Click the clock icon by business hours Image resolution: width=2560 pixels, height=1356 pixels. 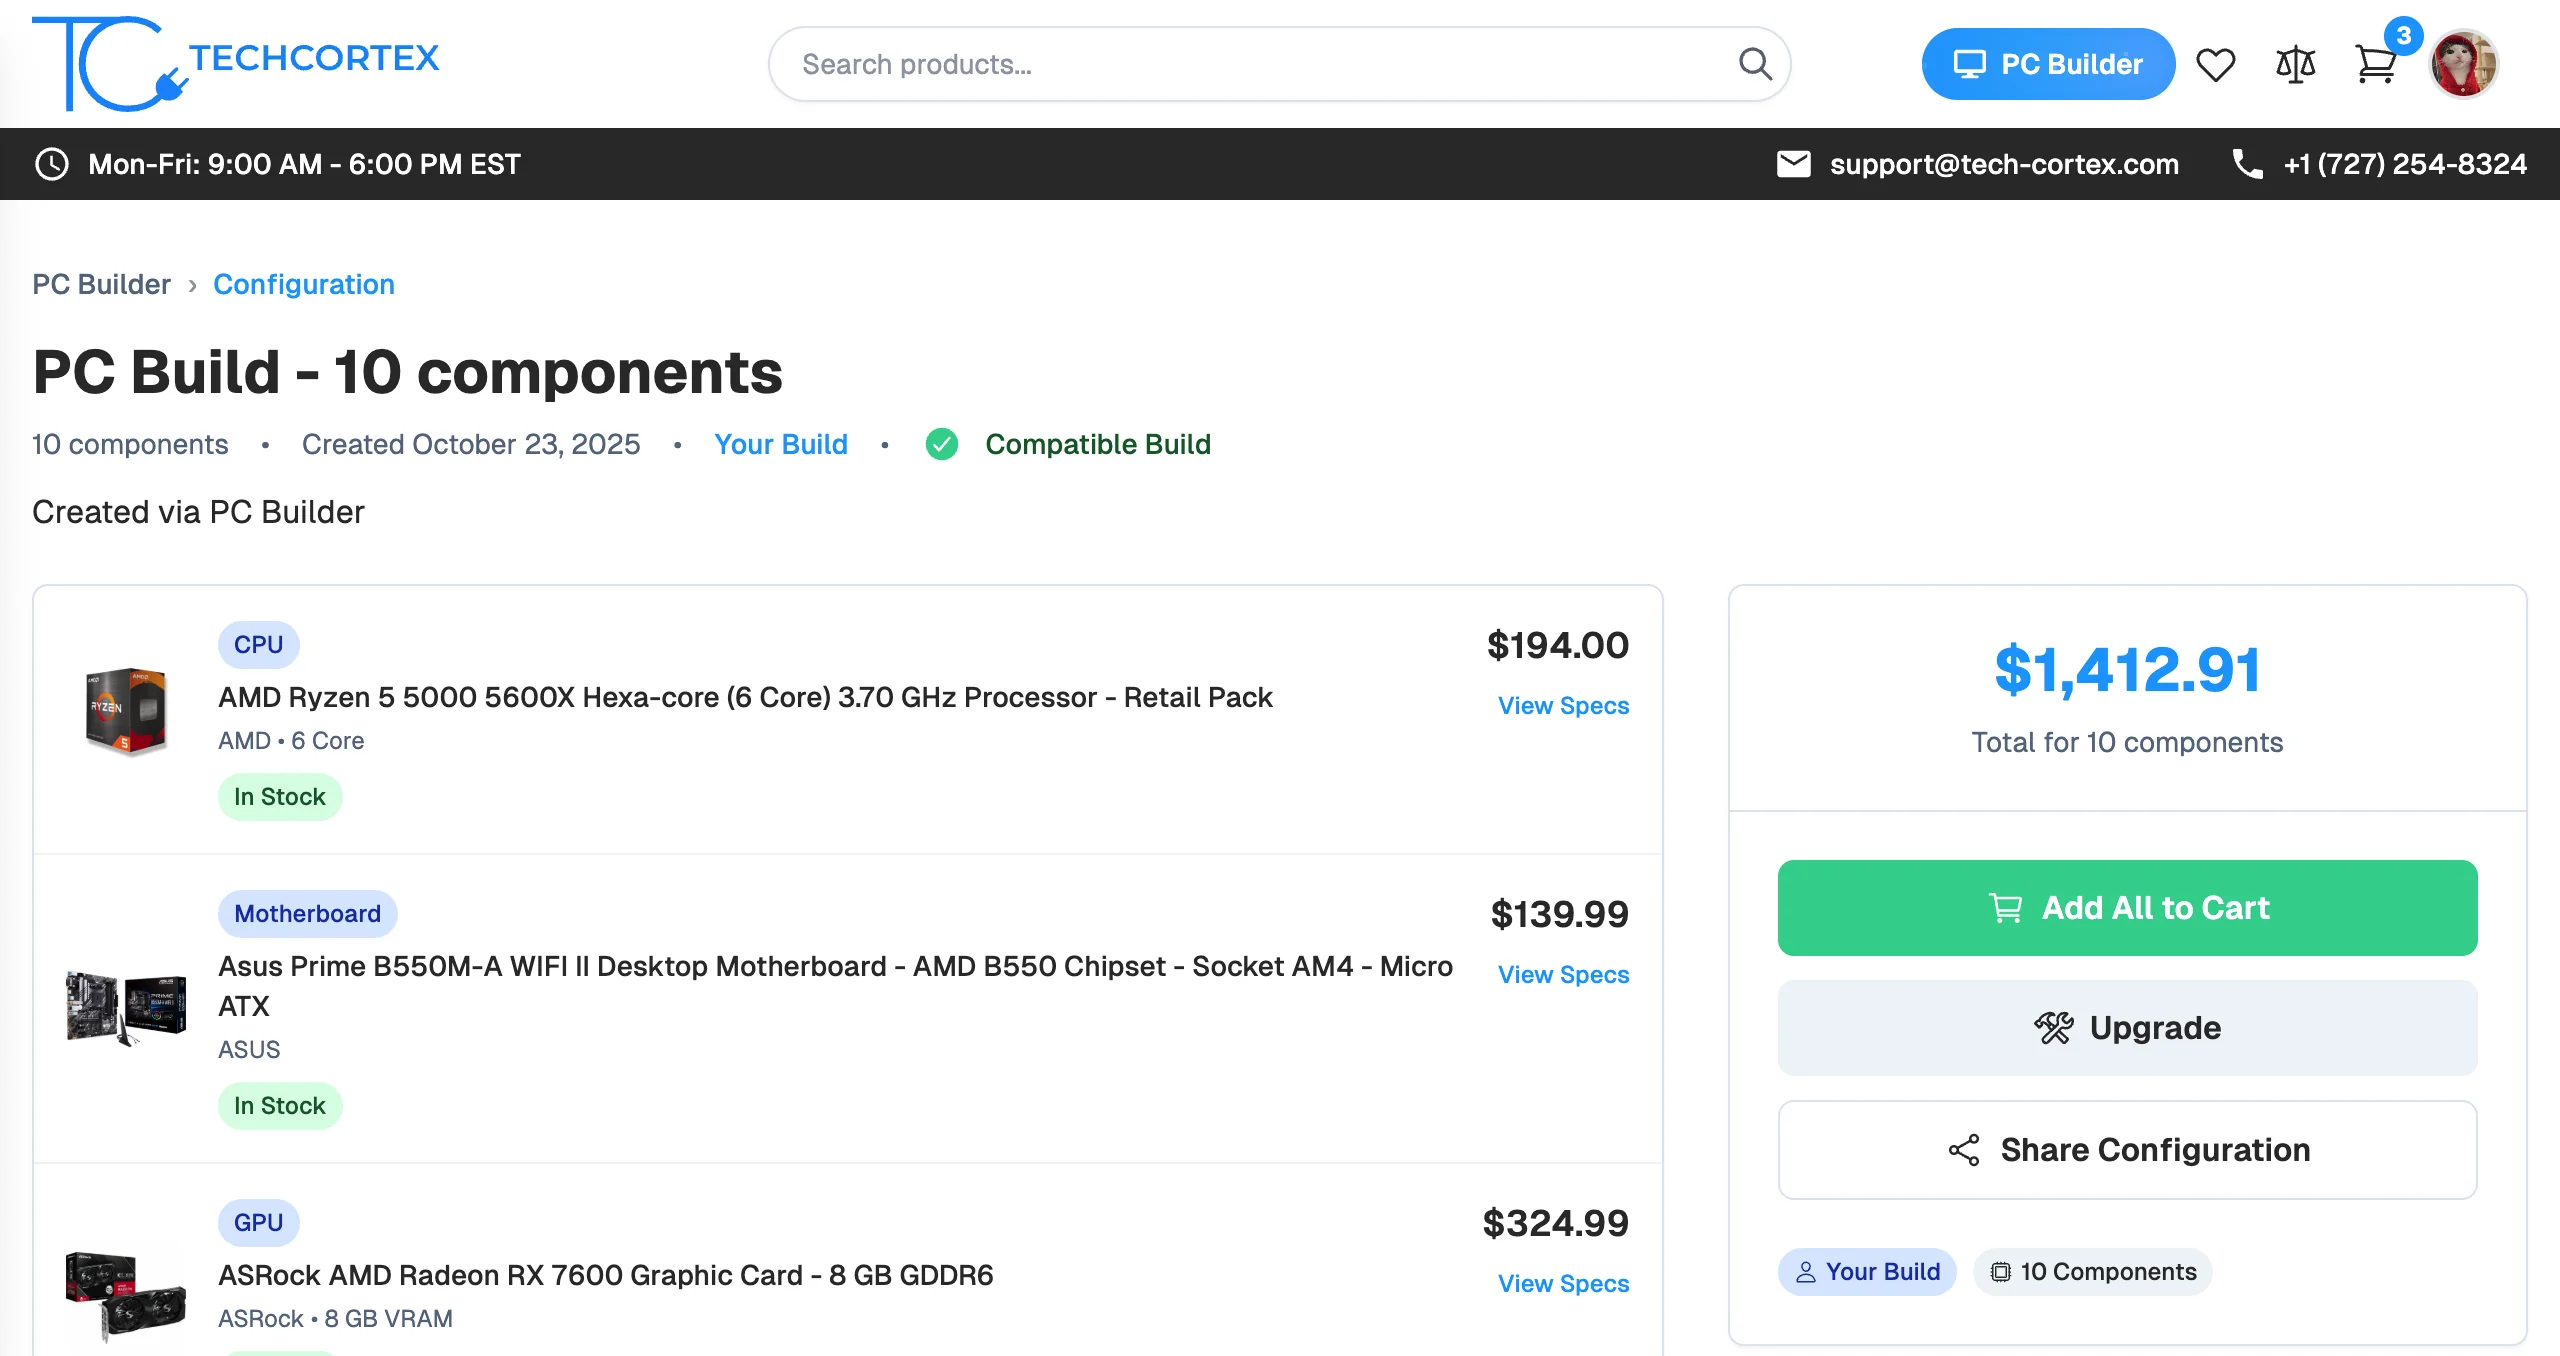tap(52, 164)
